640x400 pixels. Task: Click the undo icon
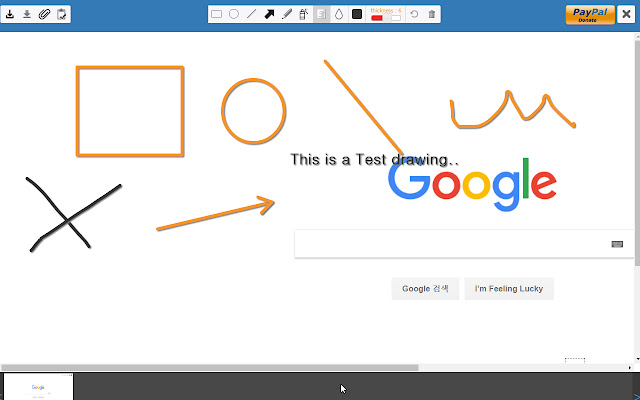pos(414,14)
